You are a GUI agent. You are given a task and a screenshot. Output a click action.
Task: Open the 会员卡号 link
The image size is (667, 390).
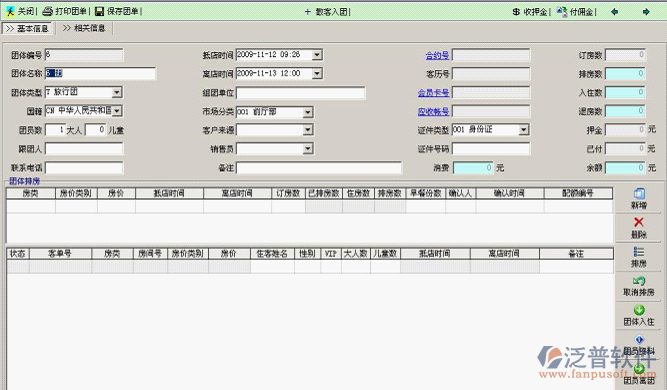pos(433,93)
